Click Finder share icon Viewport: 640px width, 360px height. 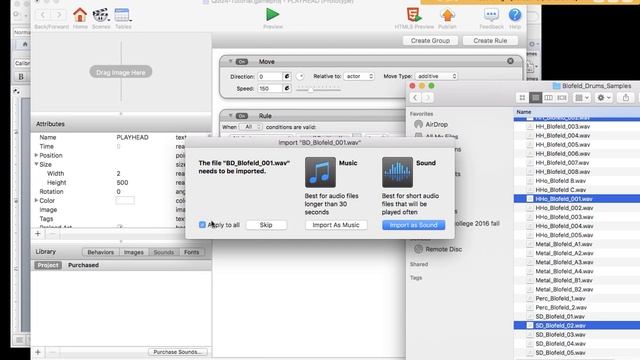625,98
